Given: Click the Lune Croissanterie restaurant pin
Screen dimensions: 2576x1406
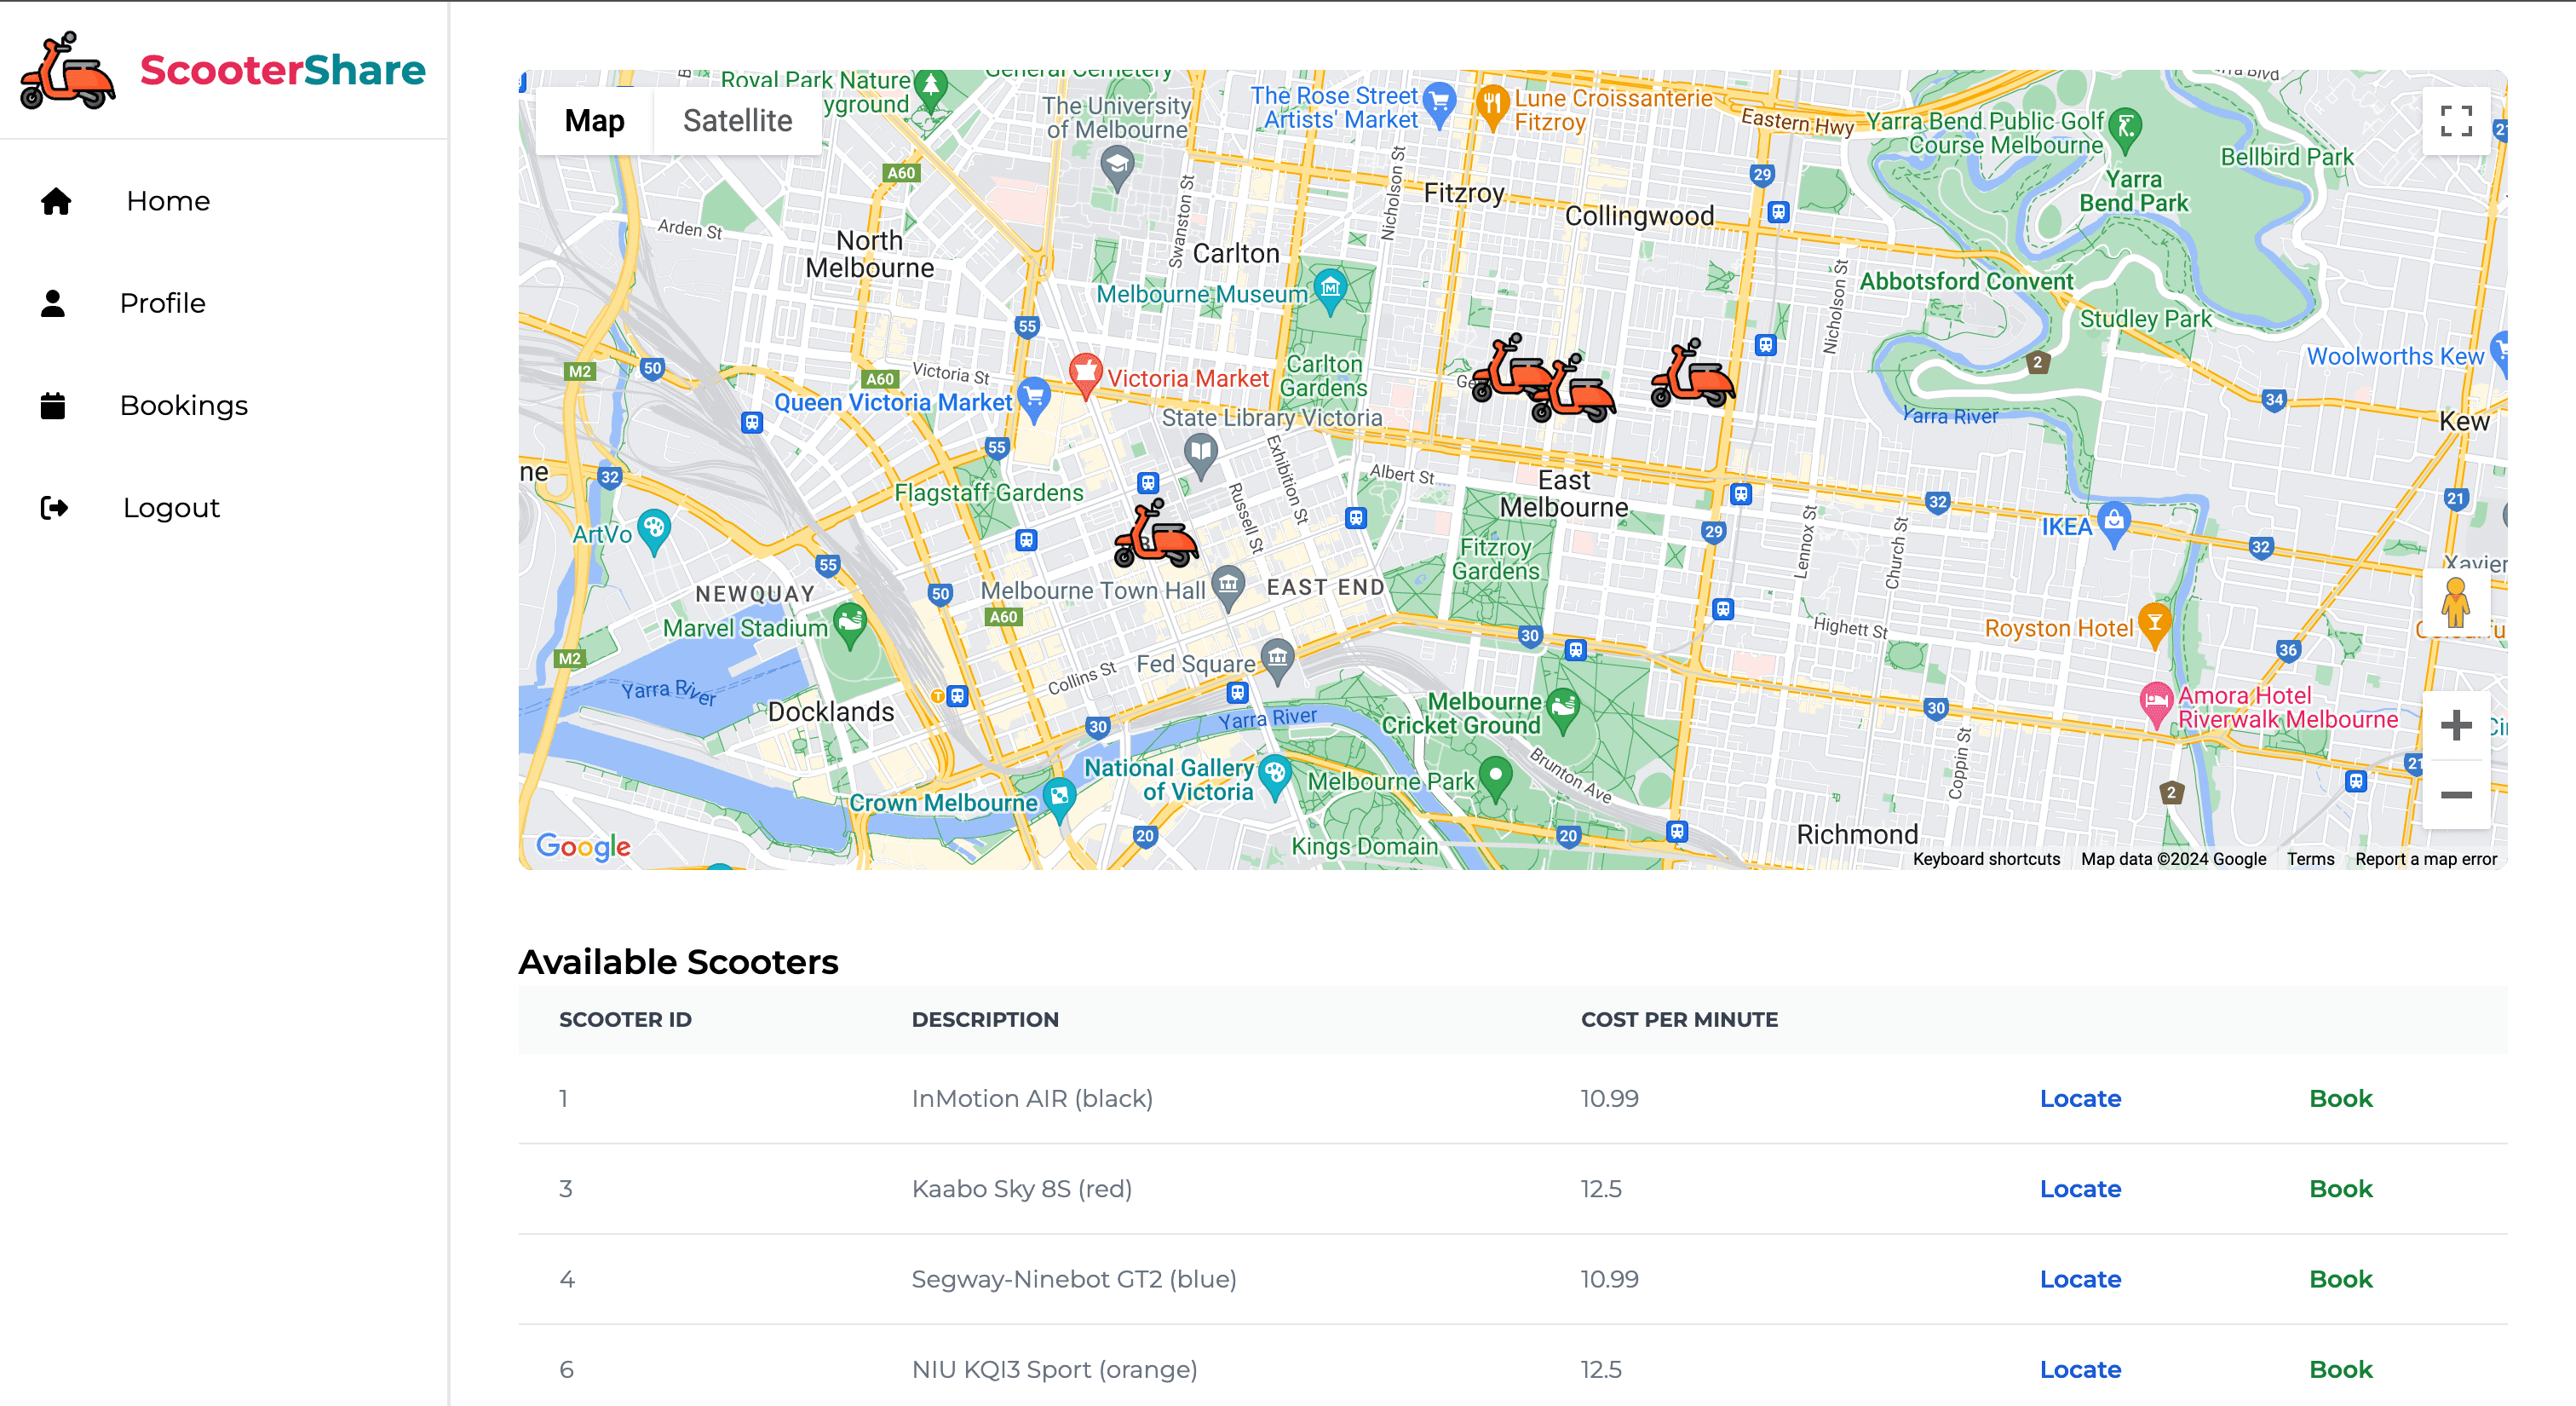Looking at the screenshot, I should [1492, 107].
